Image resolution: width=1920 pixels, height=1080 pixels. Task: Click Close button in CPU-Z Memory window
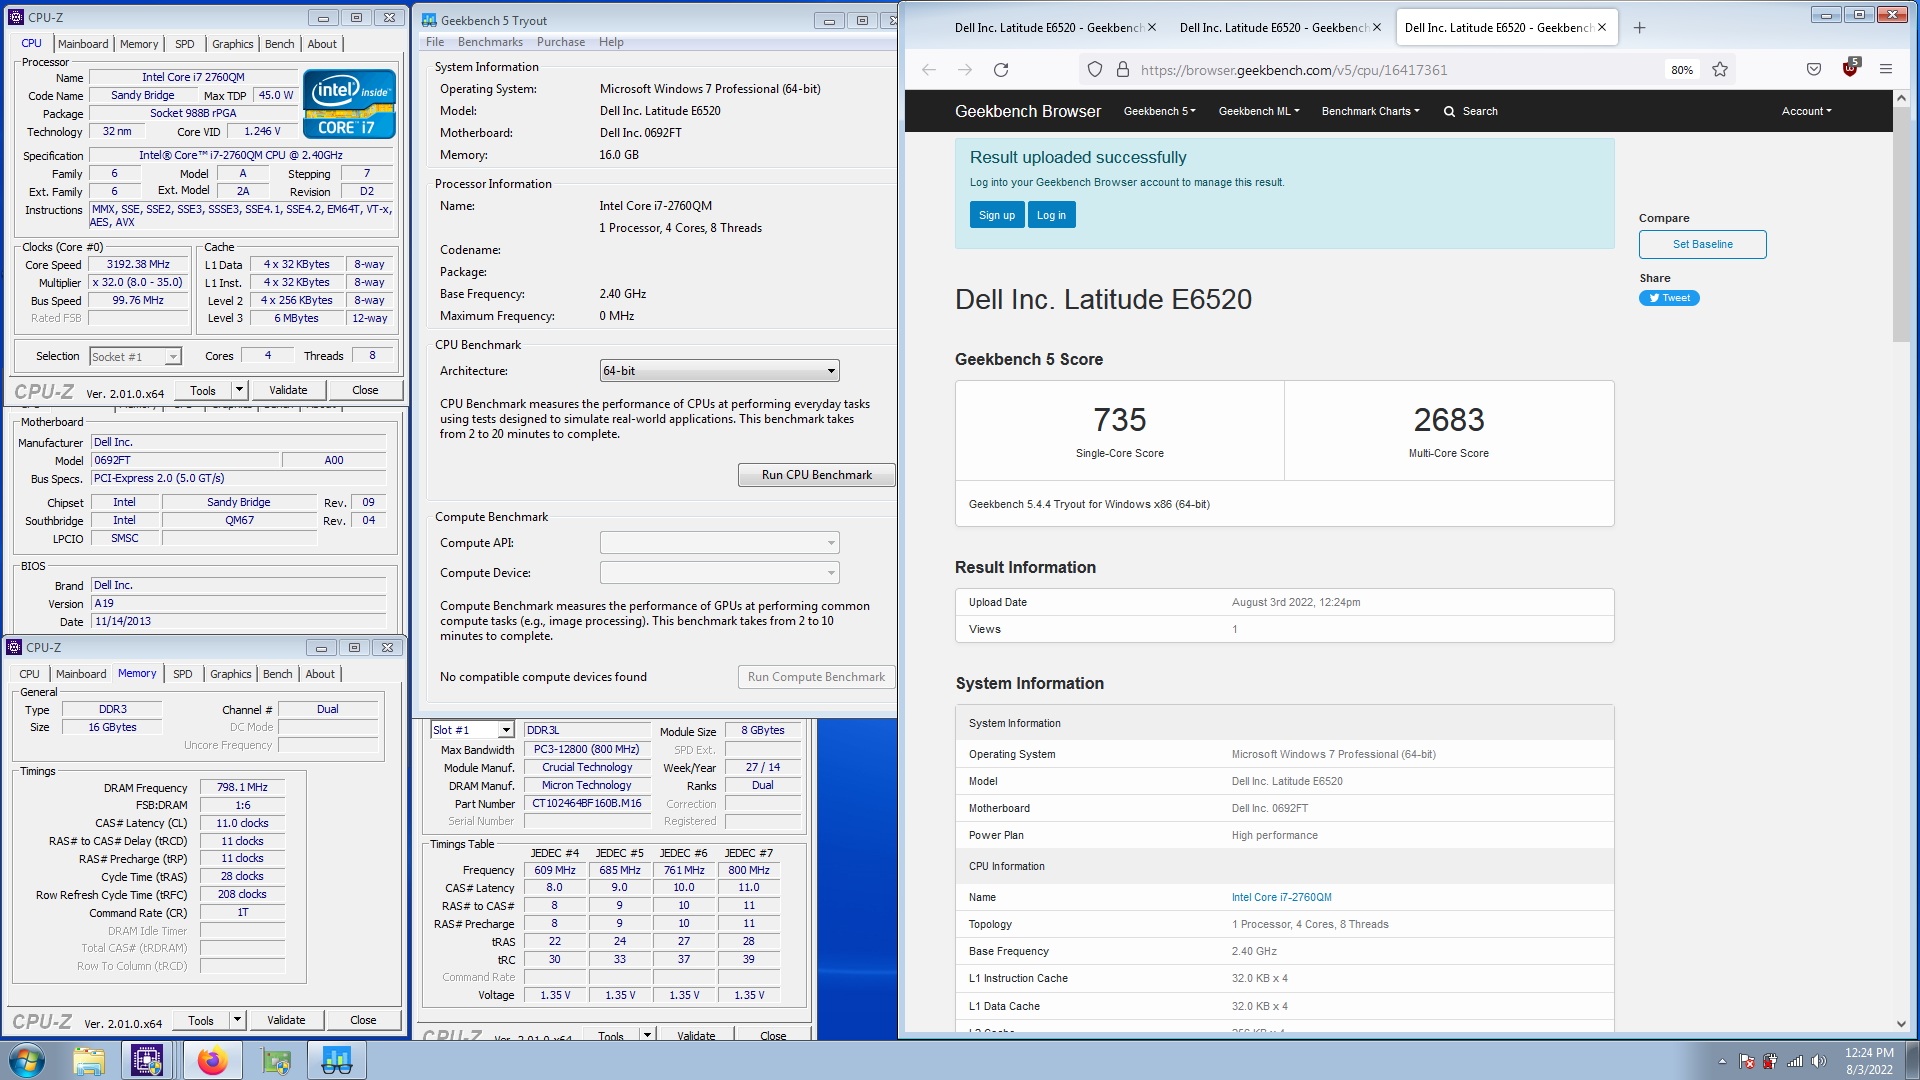(x=363, y=1020)
